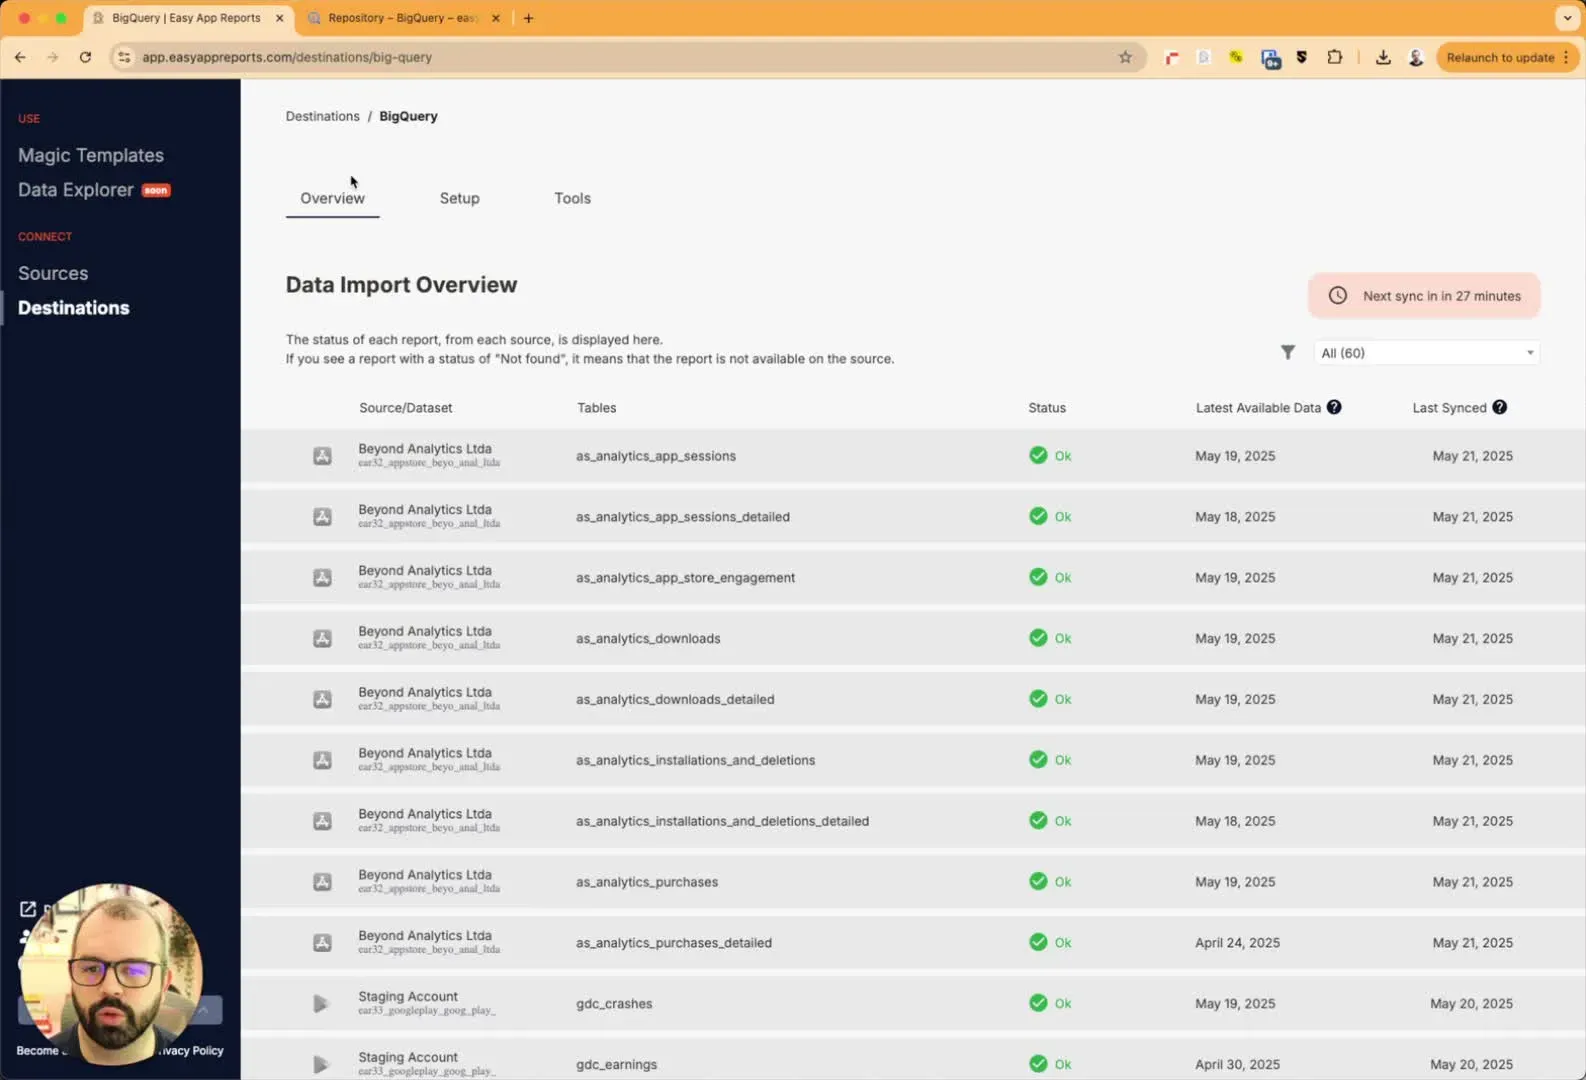Click App Store icon for as_analytics_downloads_detailed row
Image resolution: width=1586 pixels, height=1080 pixels.
(322, 699)
